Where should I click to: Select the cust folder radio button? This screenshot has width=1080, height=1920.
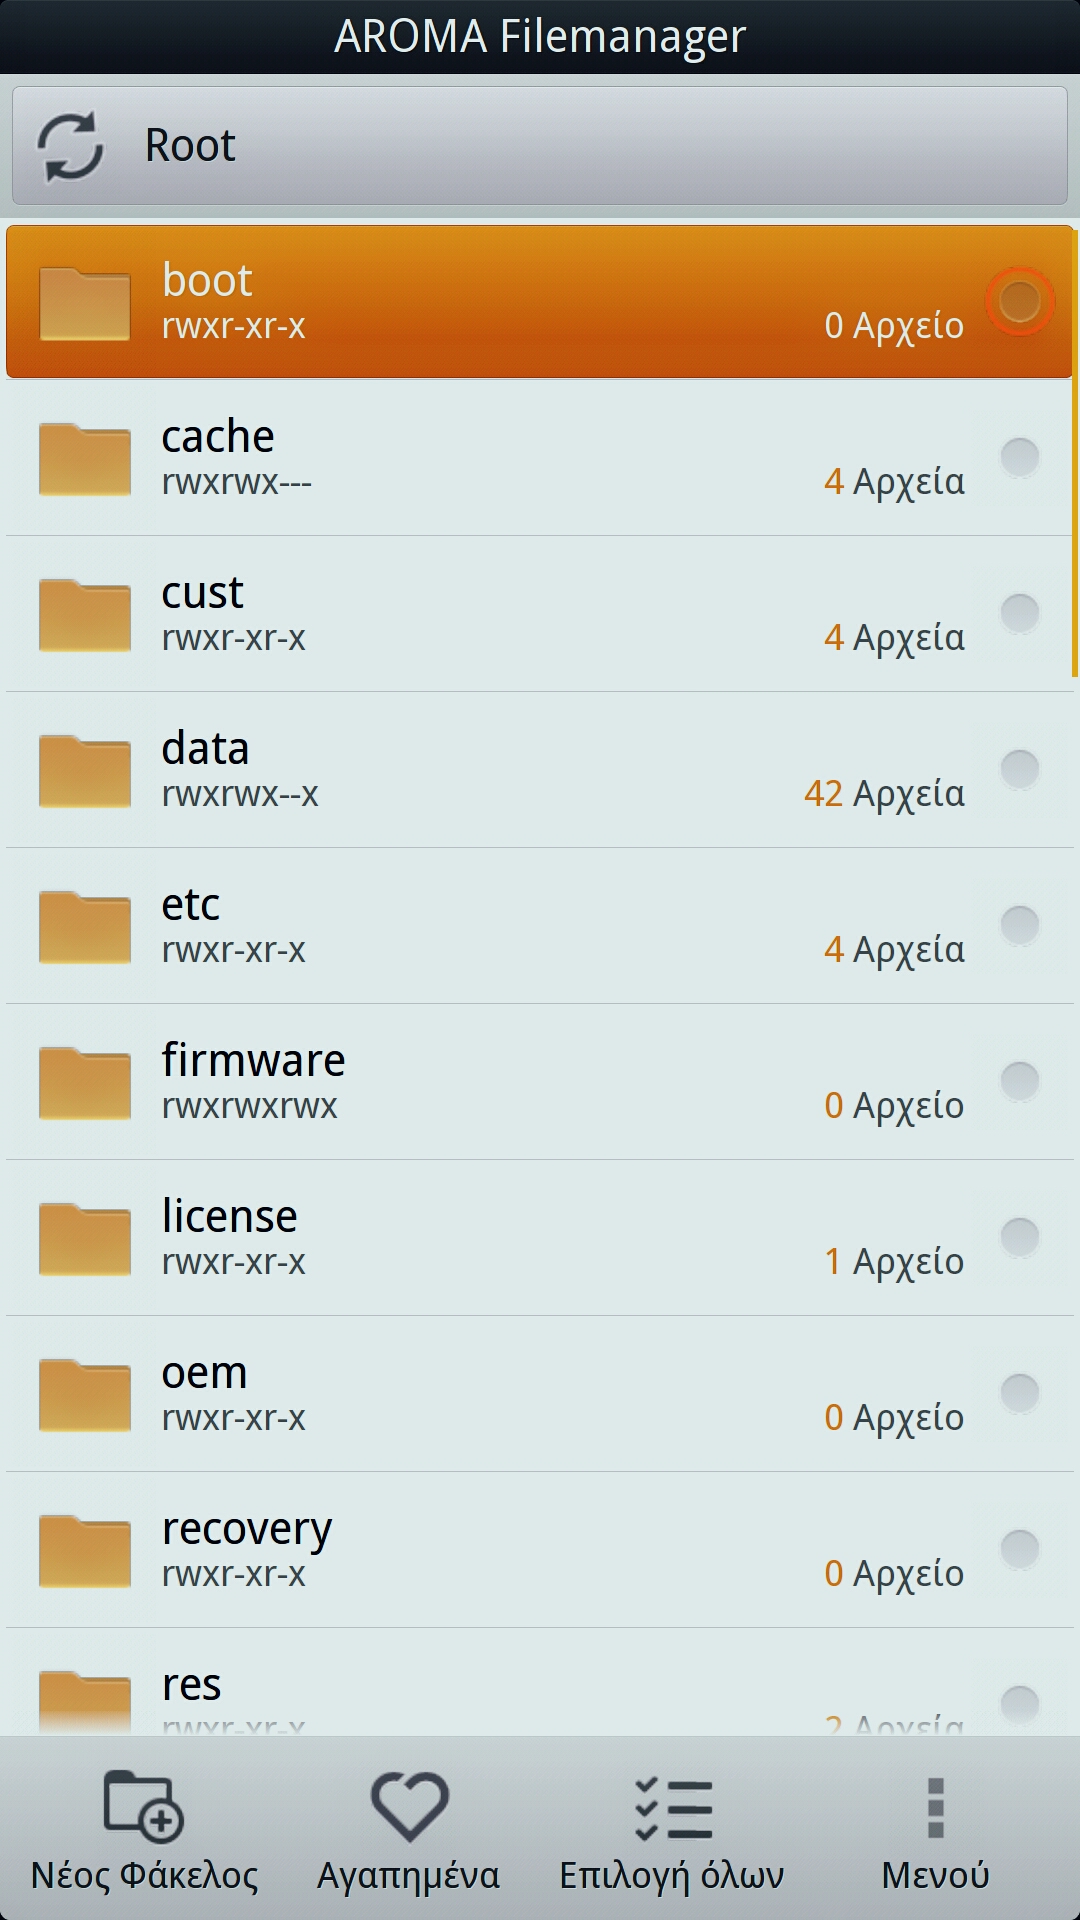coord(1019,613)
